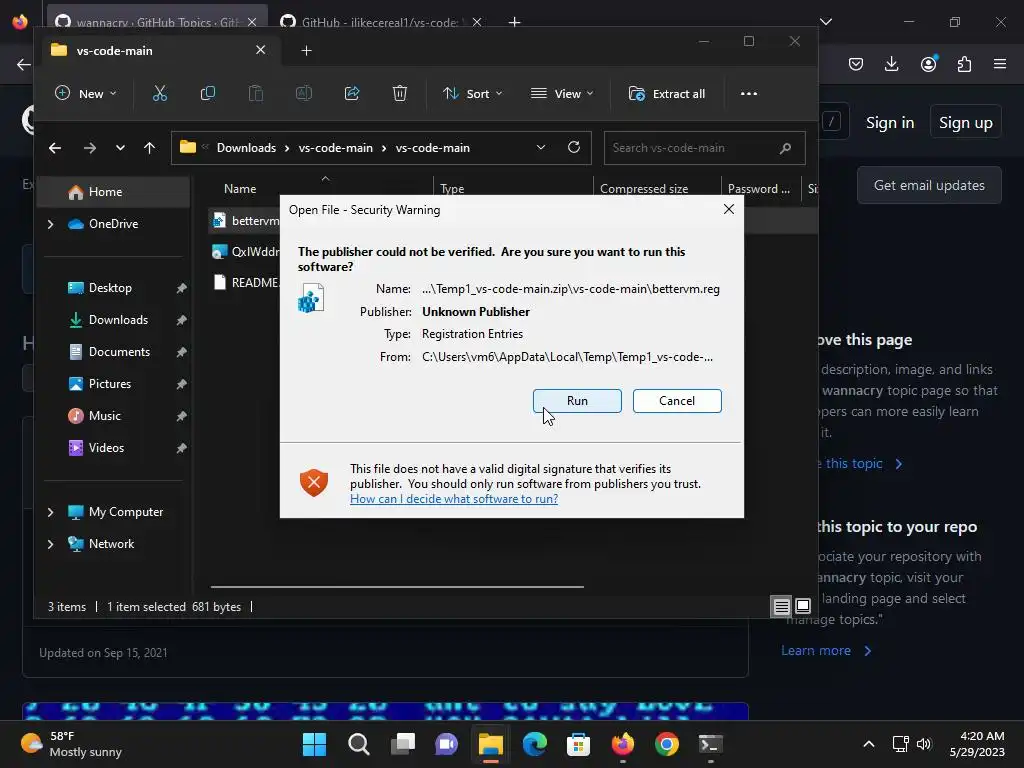Image resolution: width=1024 pixels, height=768 pixels.
Task: Click the Cut icon in Explorer toolbar
Action: coord(159,93)
